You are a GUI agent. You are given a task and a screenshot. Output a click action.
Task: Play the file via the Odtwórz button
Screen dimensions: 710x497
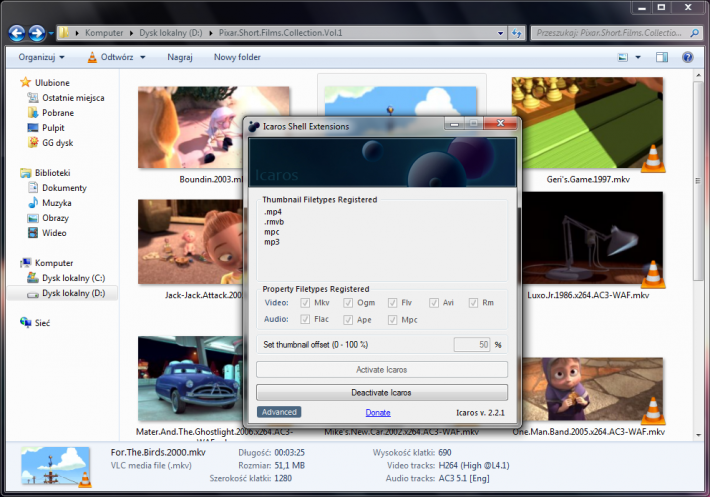pos(110,57)
